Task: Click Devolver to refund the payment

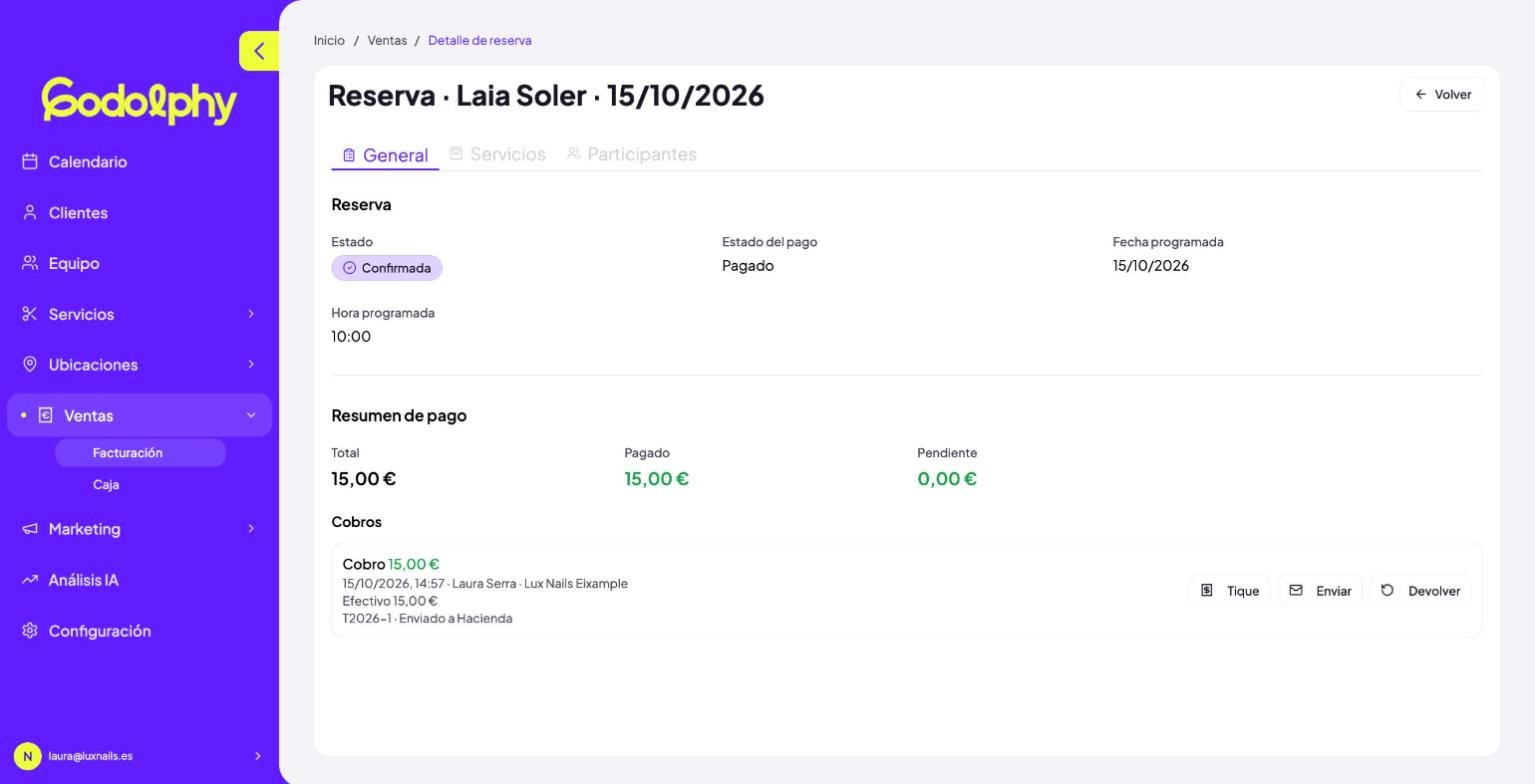Action: click(x=1420, y=590)
